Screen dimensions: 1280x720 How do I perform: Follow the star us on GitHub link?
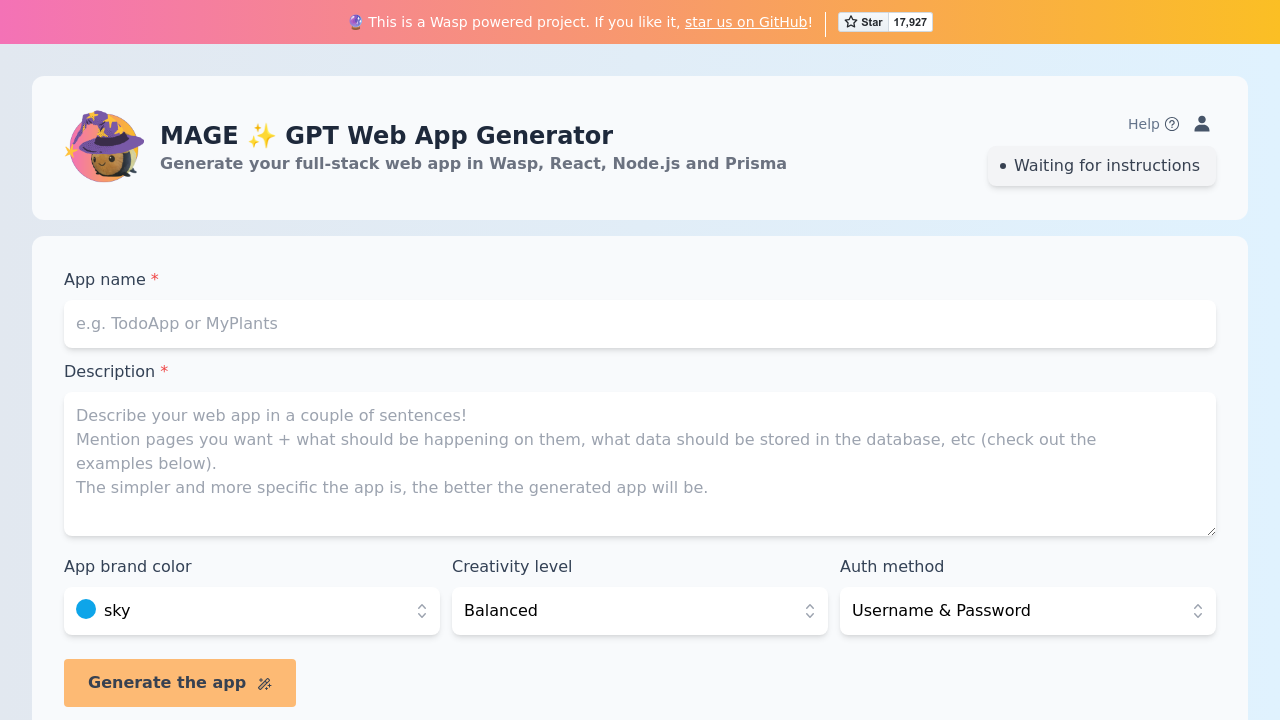745,21
